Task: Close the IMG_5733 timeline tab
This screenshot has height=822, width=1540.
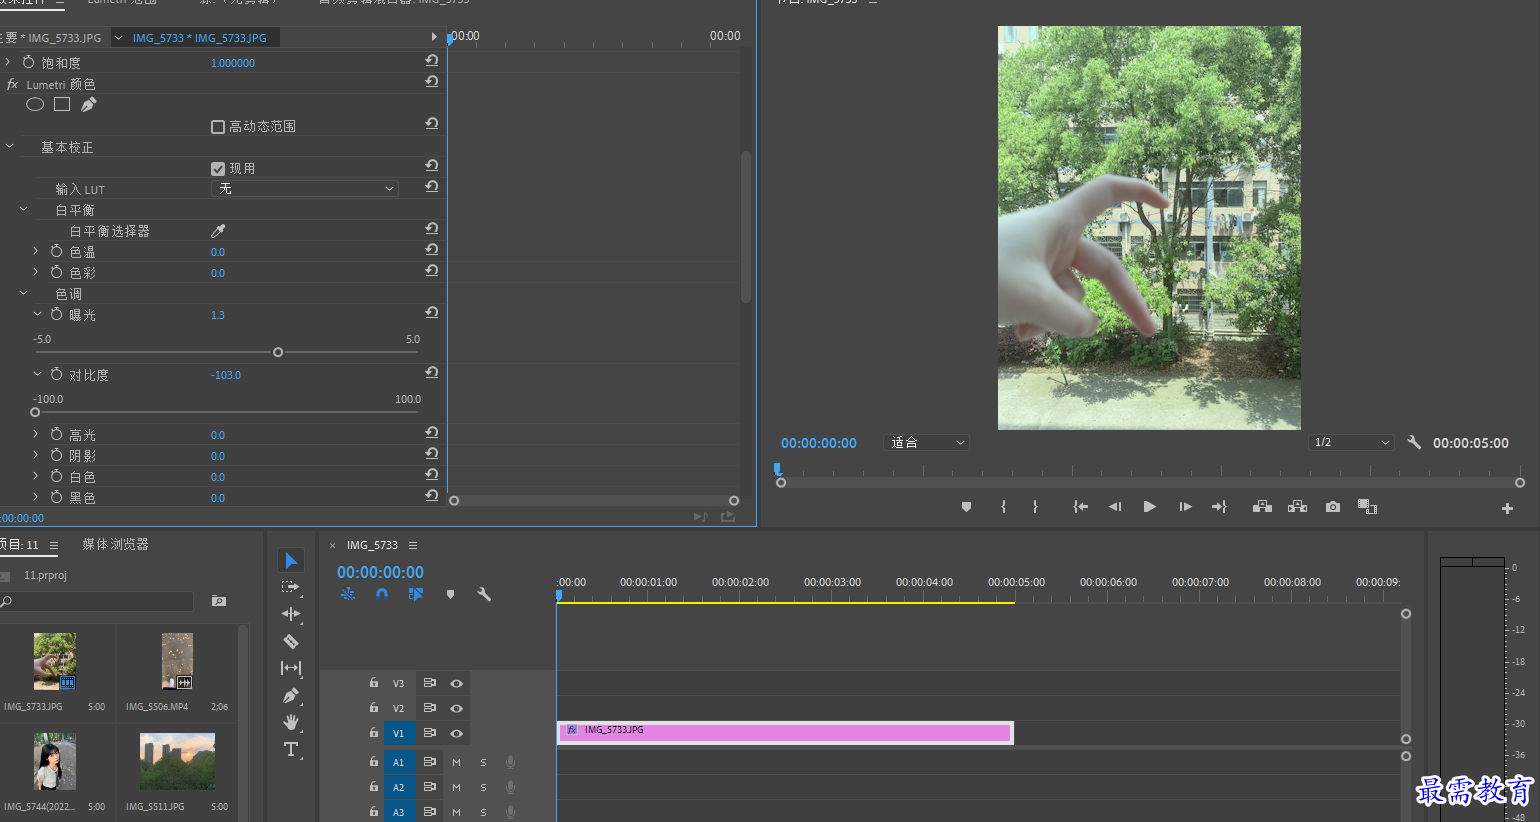Action: 333,545
